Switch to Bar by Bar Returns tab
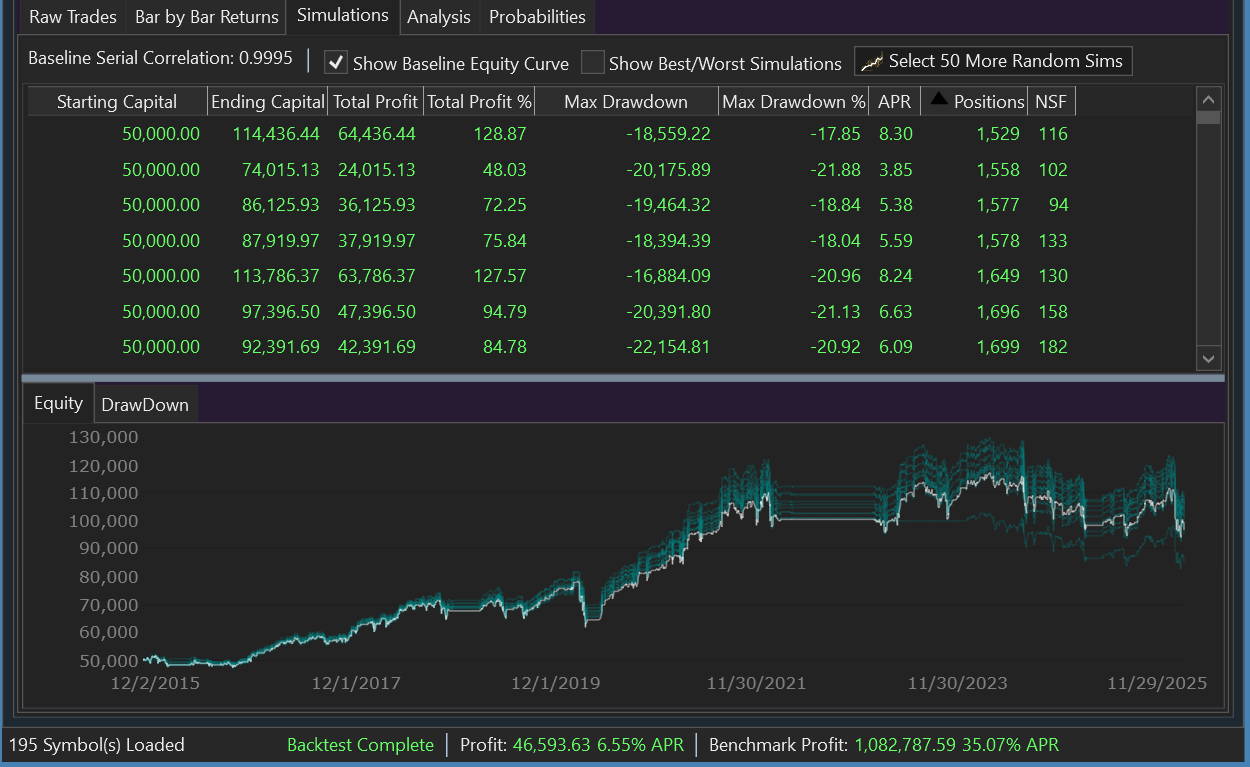 (207, 17)
